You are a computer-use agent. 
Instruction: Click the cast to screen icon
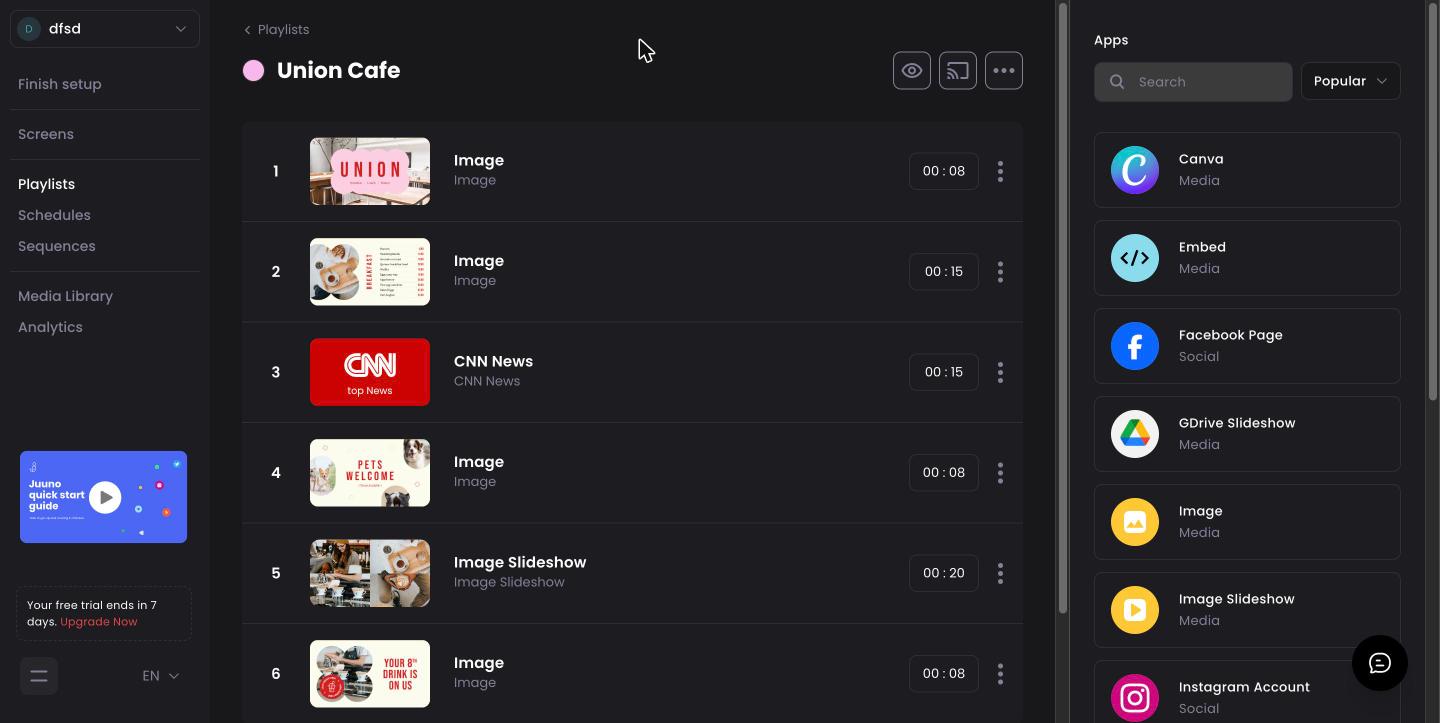click(x=958, y=71)
